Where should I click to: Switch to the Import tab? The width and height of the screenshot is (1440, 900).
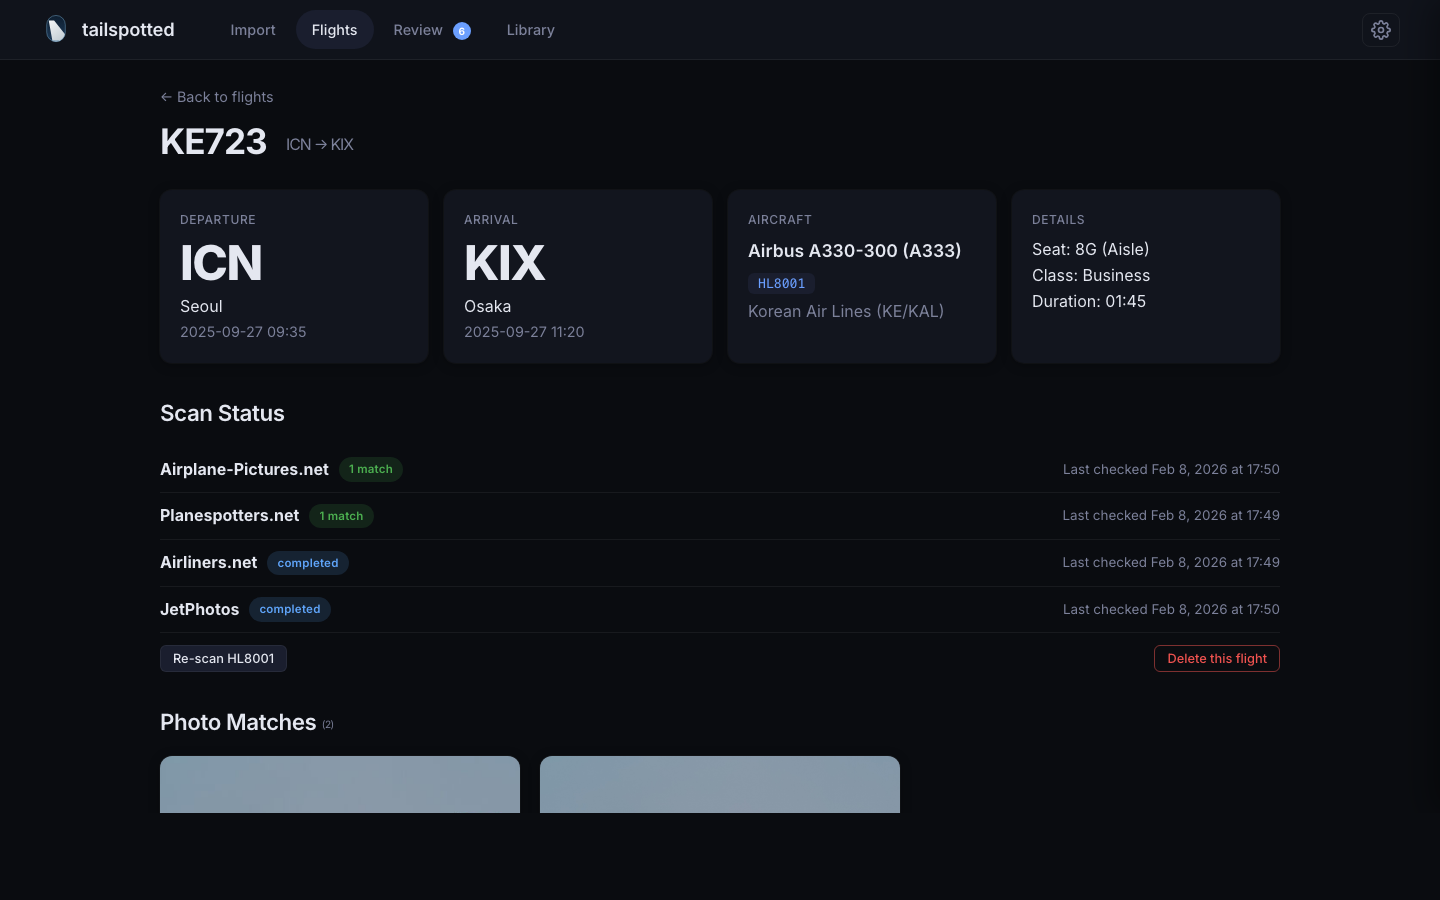pyautogui.click(x=253, y=30)
